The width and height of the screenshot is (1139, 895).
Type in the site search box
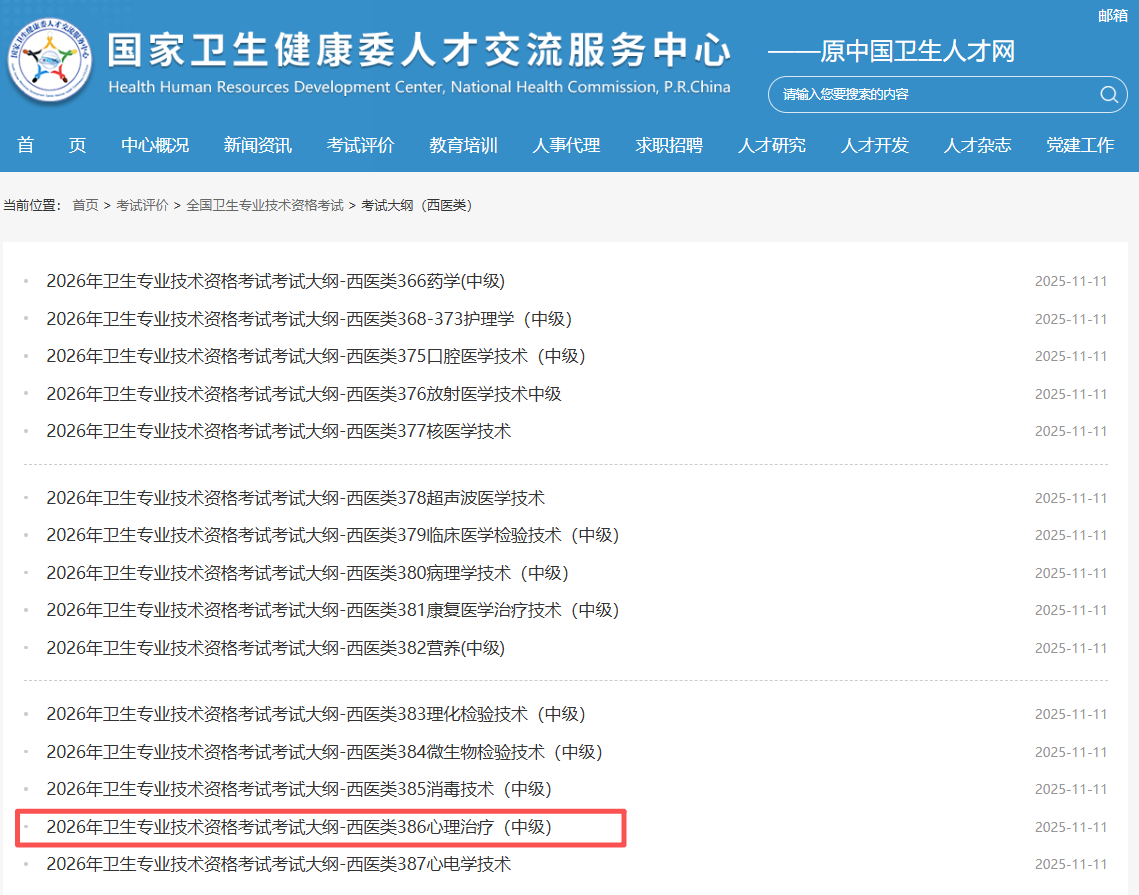click(x=930, y=95)
